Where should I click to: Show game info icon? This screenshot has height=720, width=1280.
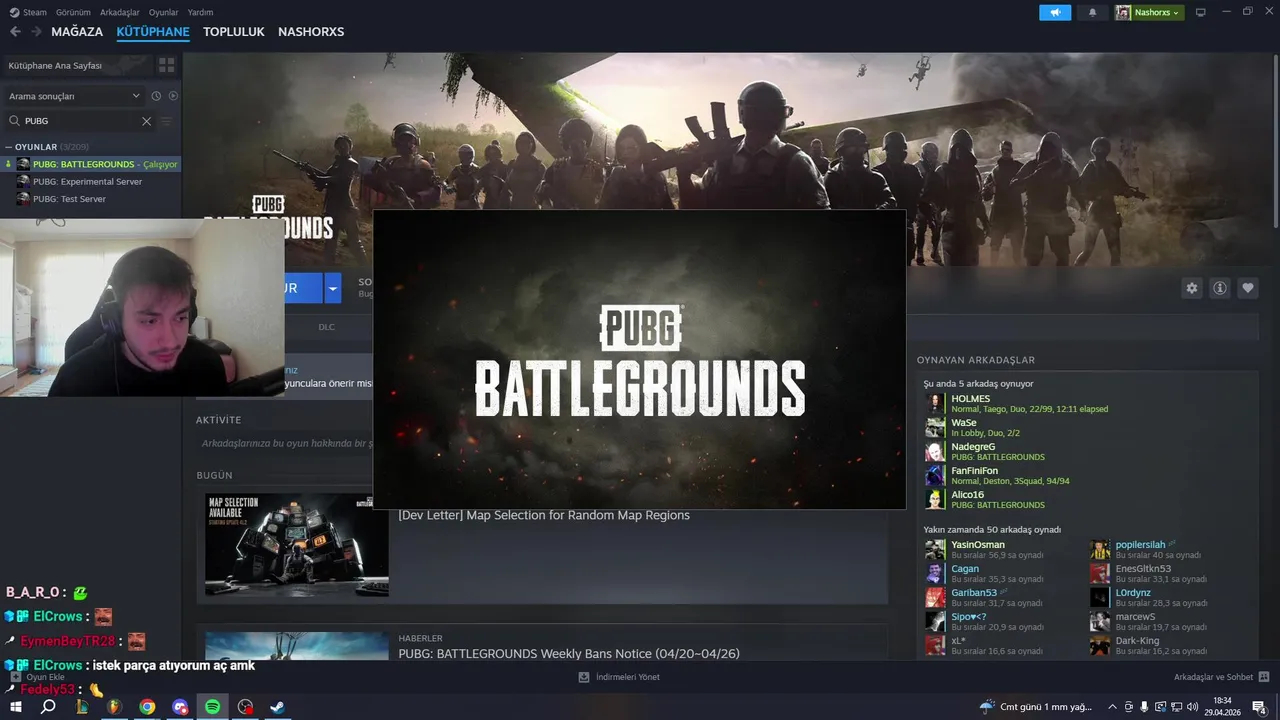tap(1220, 288)
